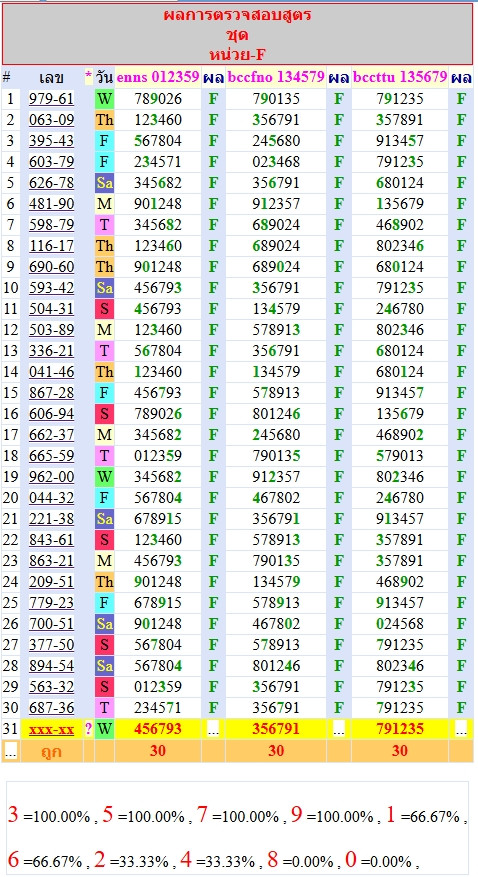Click the xxx-xx link in row 31
This screenshot has height=877, width=478.
click(x=51, y=729)
